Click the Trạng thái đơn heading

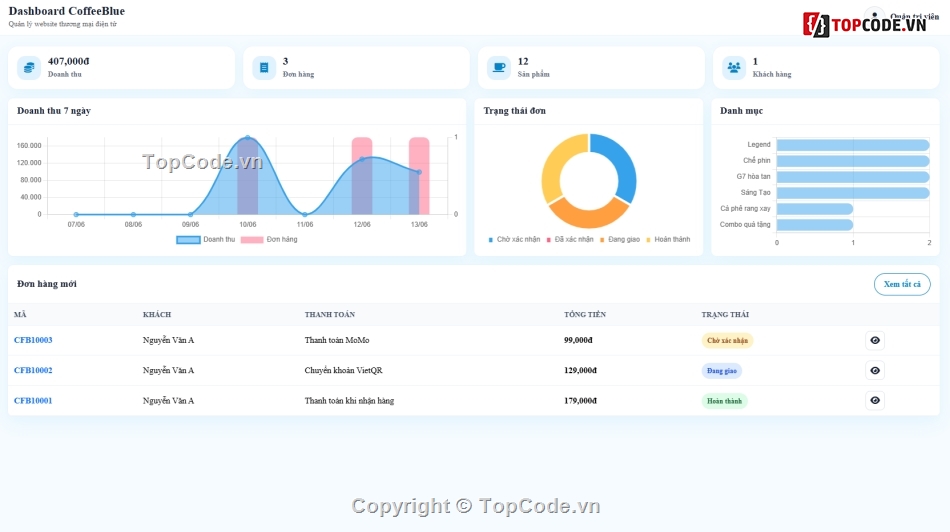514,111
